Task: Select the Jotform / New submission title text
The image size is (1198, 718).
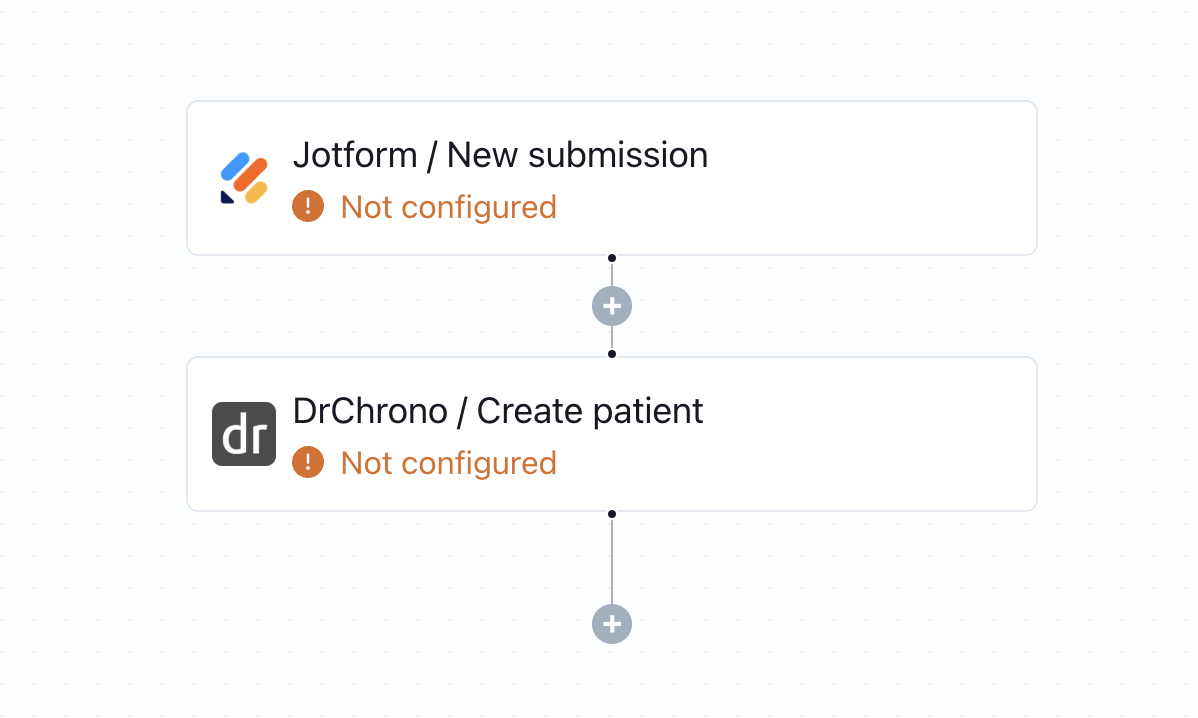Action: coord(500,155)
